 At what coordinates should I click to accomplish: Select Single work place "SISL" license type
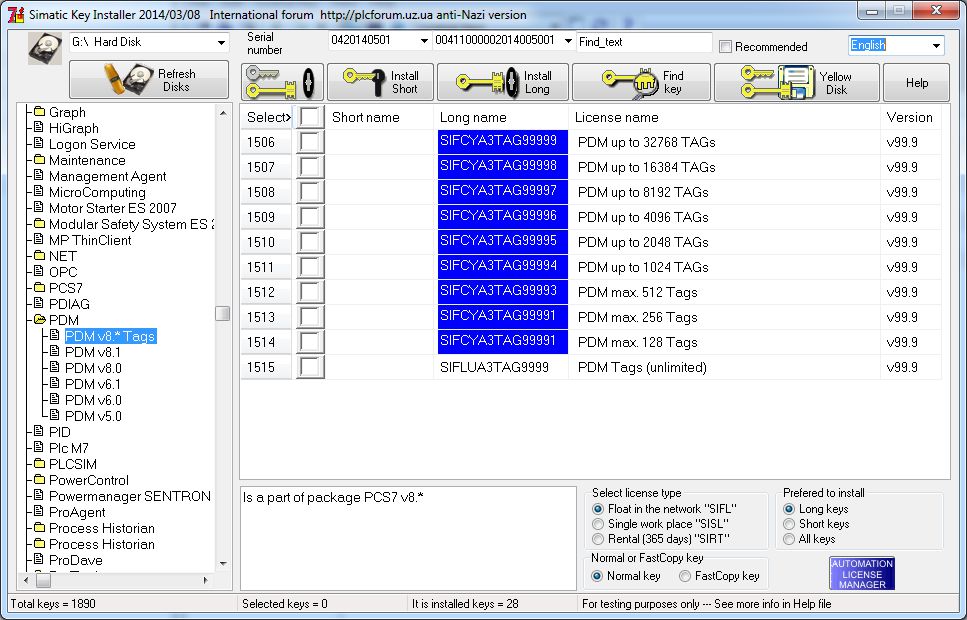(598, 524)
